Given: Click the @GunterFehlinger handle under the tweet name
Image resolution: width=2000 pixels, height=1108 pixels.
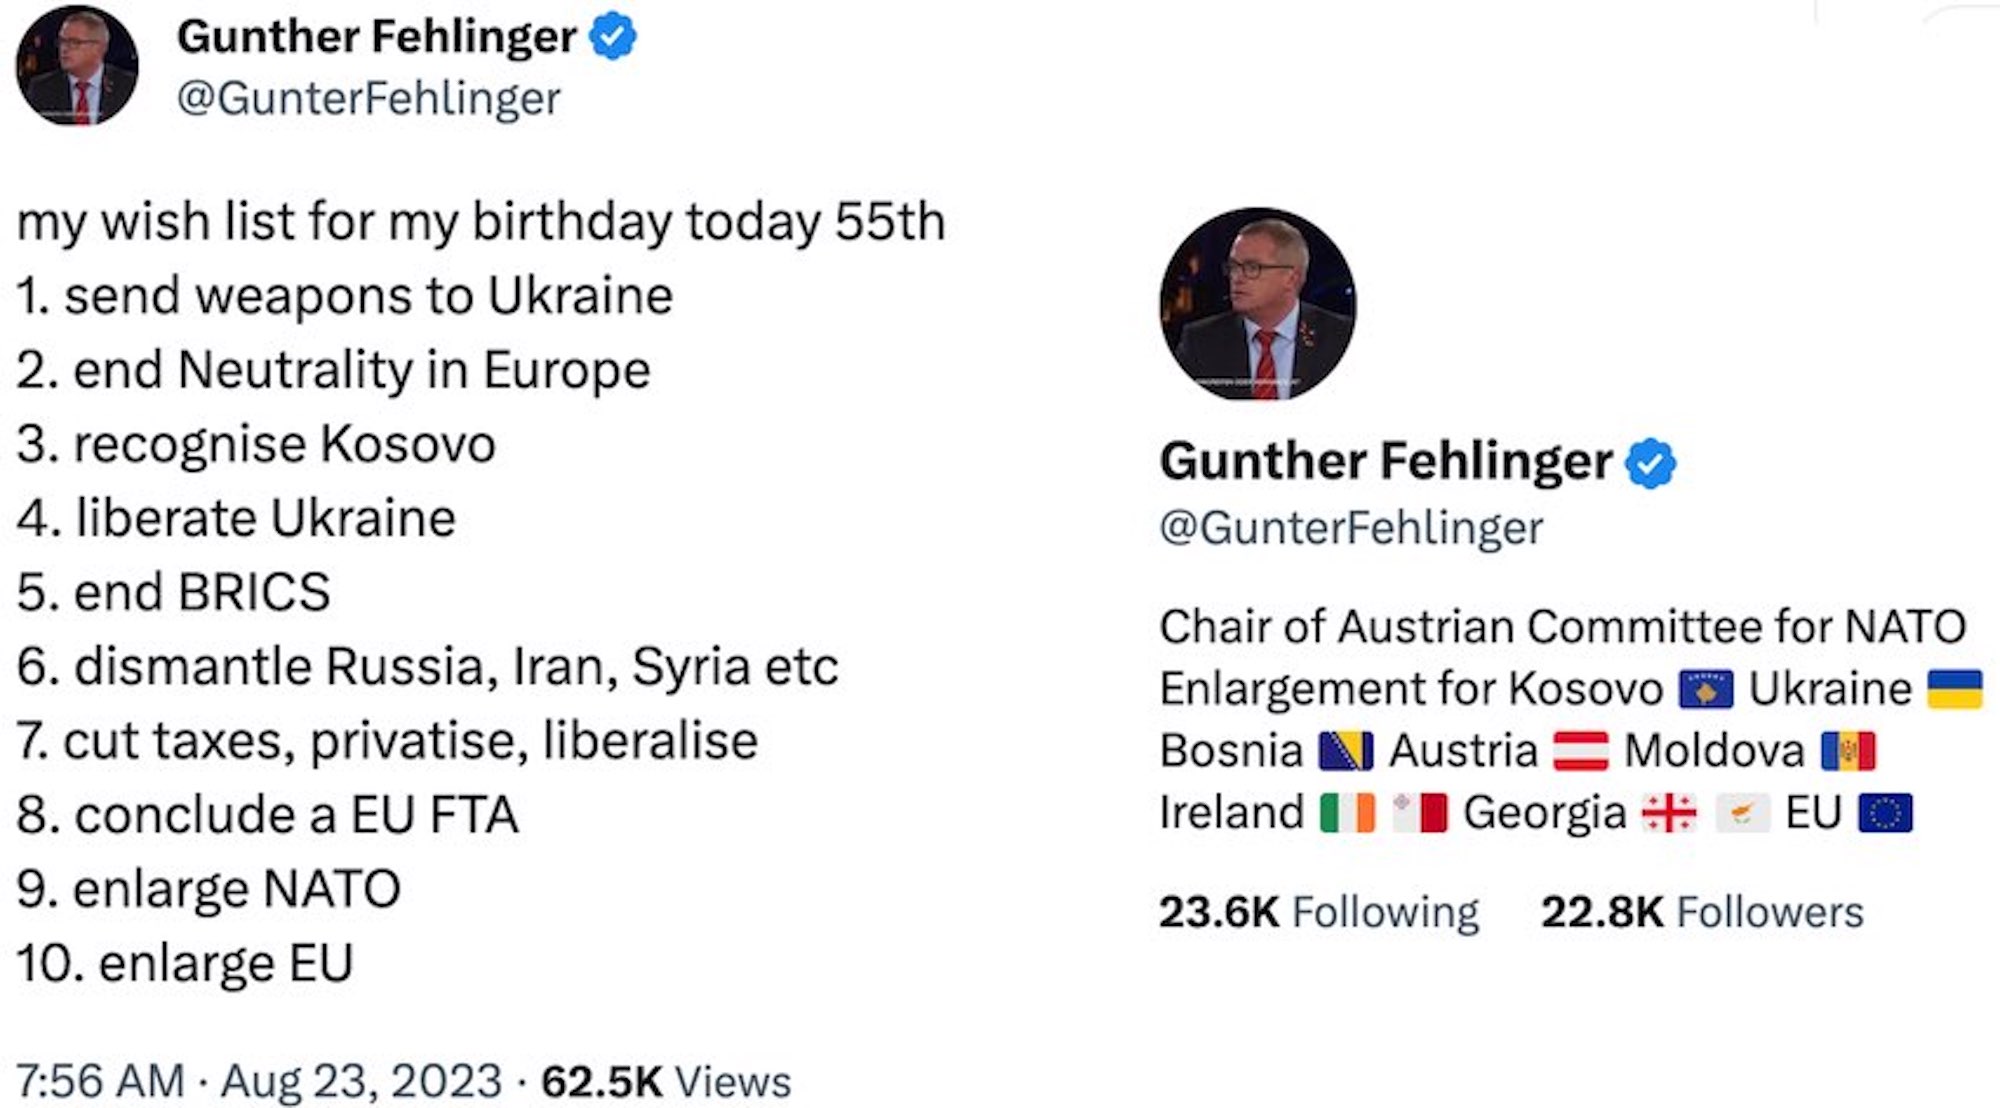Looking at the screenshot, I should (368, 99).
